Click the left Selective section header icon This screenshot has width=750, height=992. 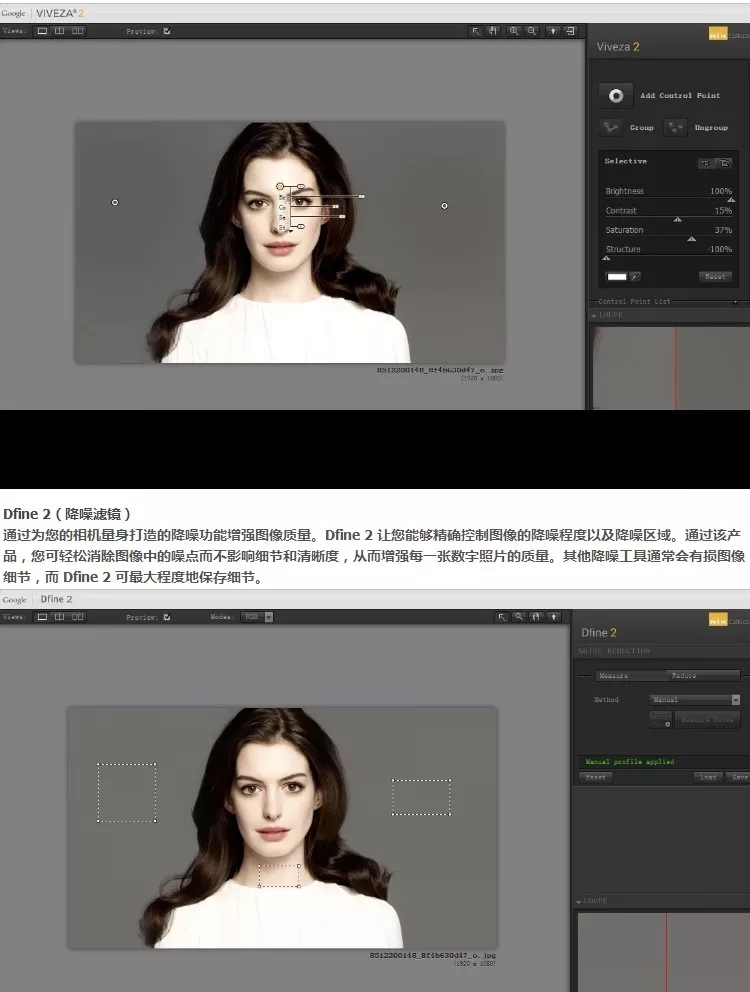click(705, 163)
